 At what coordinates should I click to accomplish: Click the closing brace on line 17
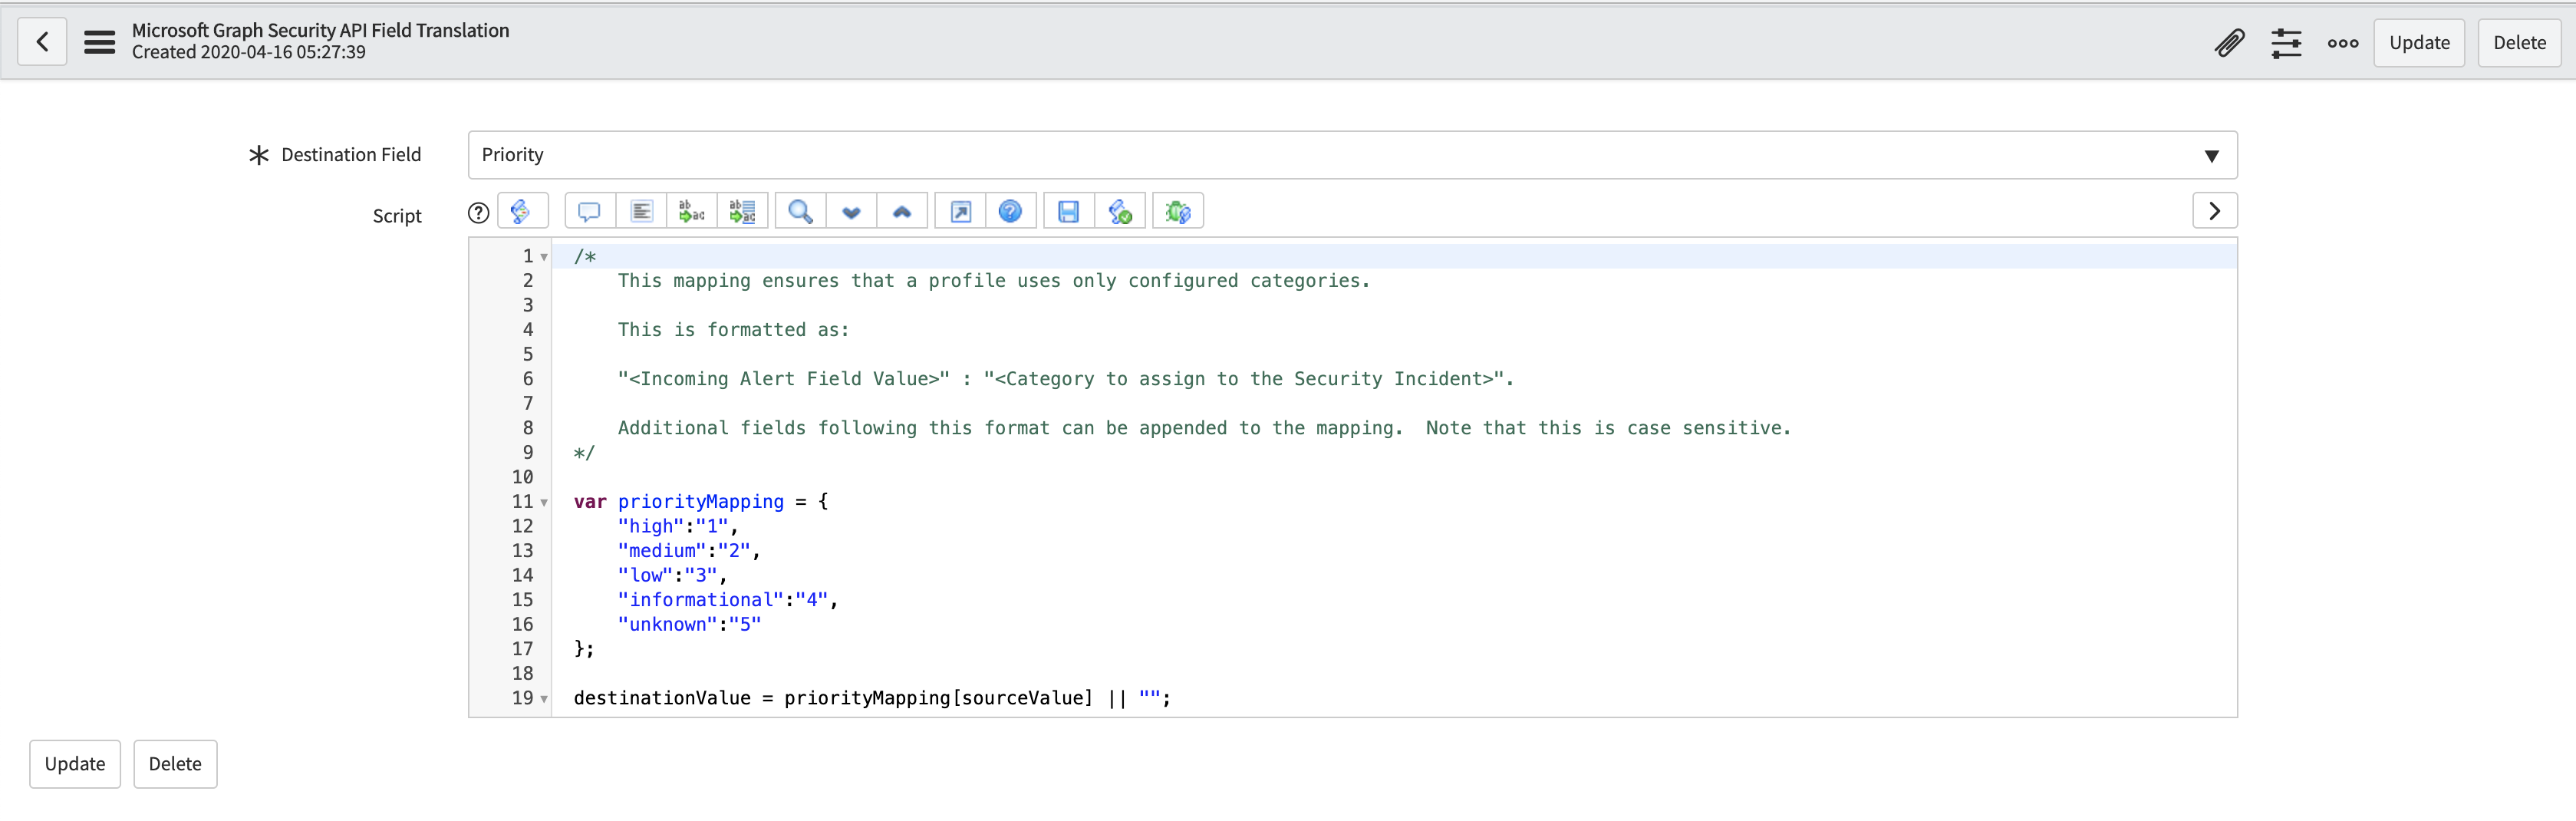point(584,649)
